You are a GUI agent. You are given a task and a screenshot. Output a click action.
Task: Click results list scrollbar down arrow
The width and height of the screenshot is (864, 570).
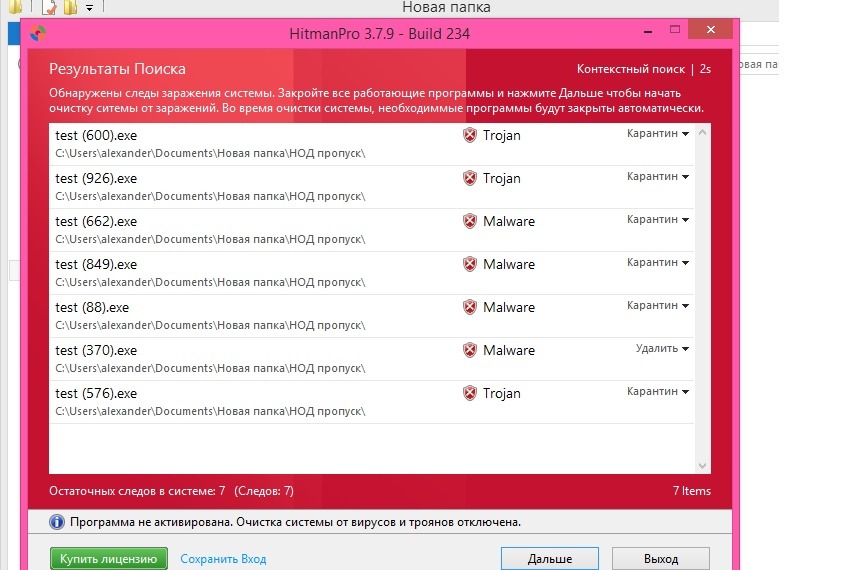[702, 466]
